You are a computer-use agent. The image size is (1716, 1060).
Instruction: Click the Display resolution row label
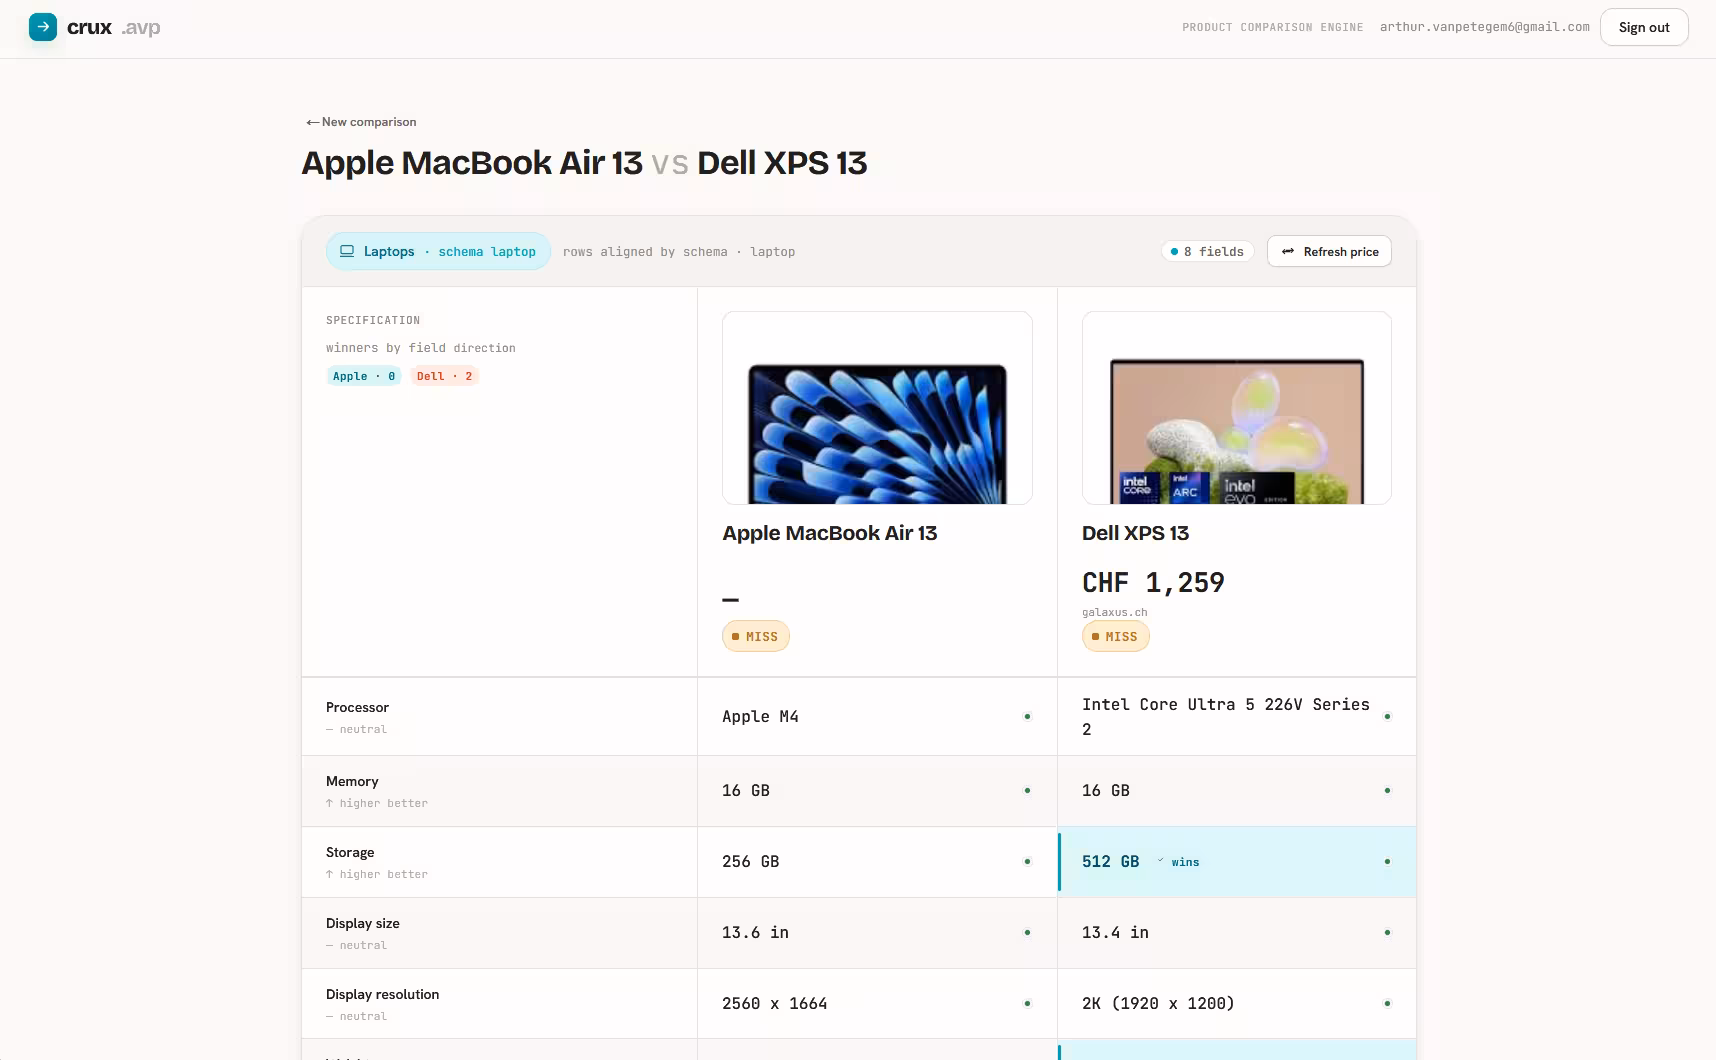[383, 994]
